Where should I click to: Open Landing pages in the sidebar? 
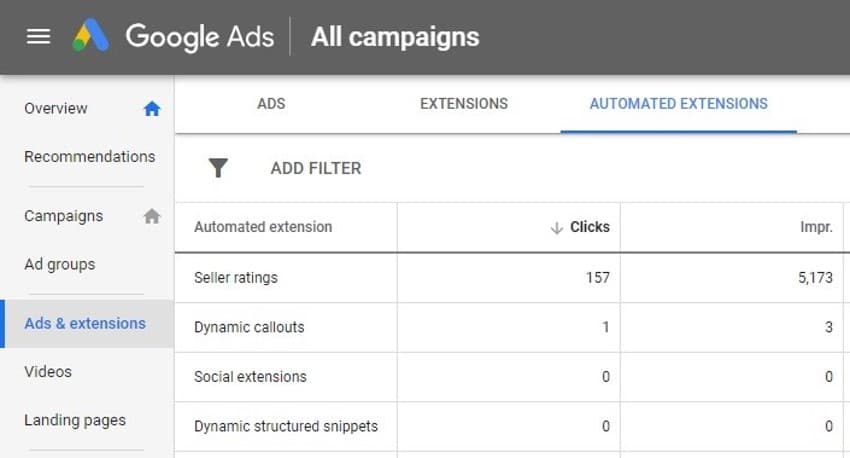75,421
